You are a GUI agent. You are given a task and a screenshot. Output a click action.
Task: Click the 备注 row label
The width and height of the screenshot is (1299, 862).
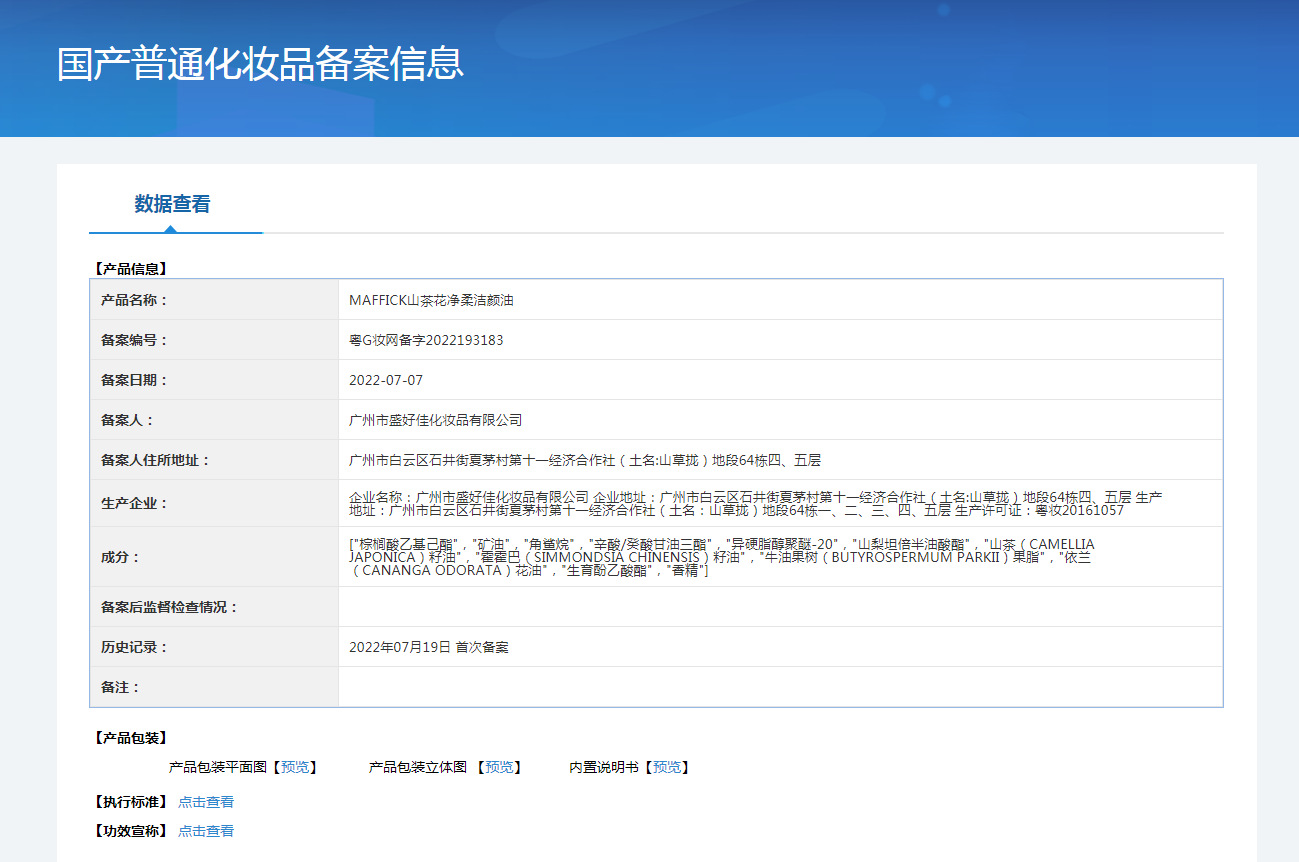(x=121, y=687)
